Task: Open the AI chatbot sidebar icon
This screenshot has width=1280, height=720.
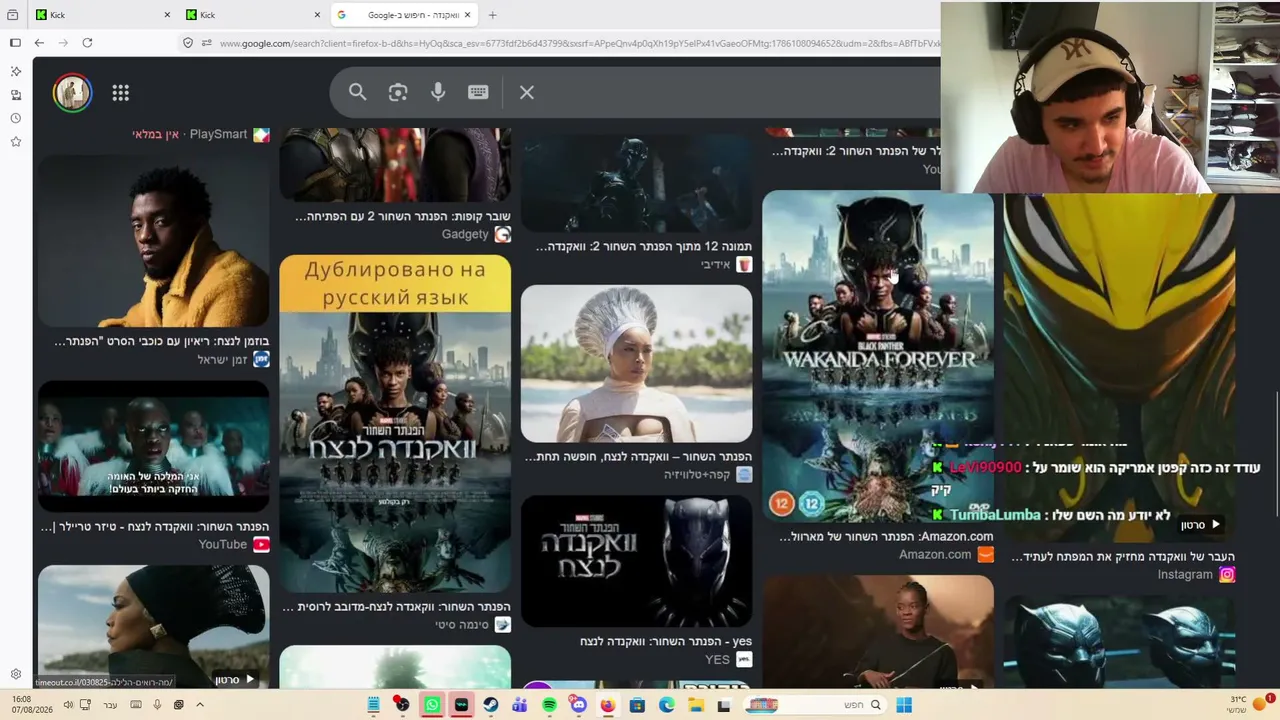Action: click(15, 72)
